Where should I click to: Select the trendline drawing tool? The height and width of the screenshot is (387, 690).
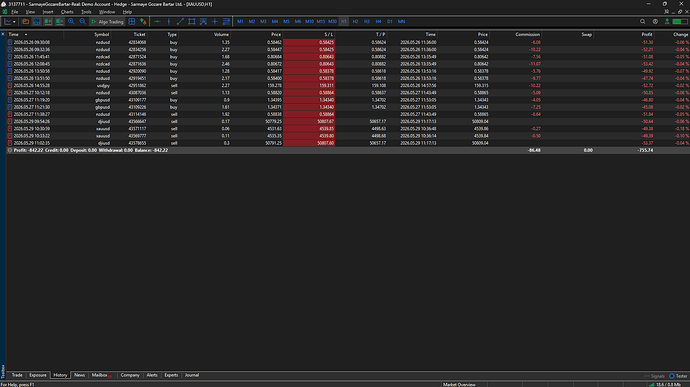coord(180,22)
